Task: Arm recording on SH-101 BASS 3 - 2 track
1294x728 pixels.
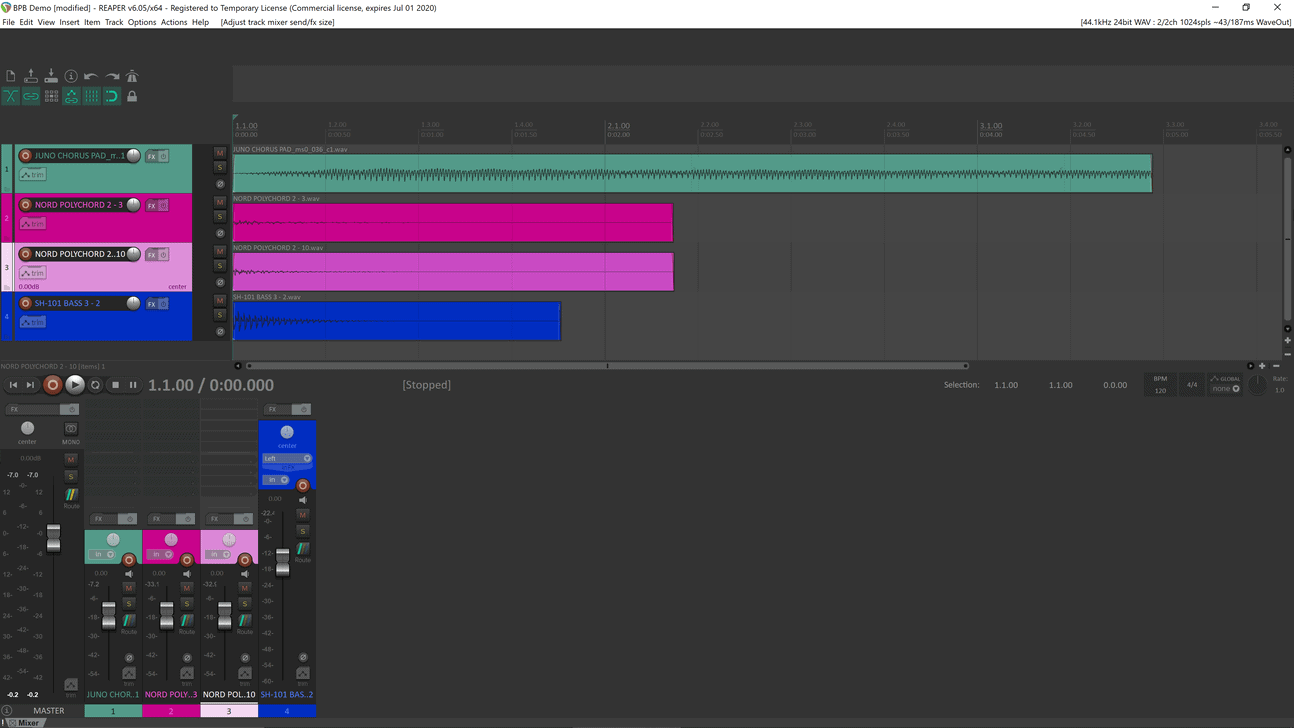Action: point(26,303)
